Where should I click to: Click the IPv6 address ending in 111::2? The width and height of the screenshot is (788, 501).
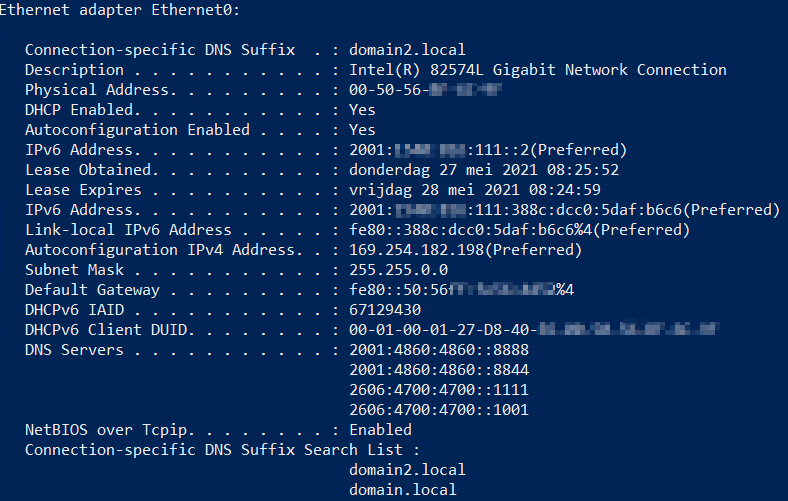coord(488,150)
